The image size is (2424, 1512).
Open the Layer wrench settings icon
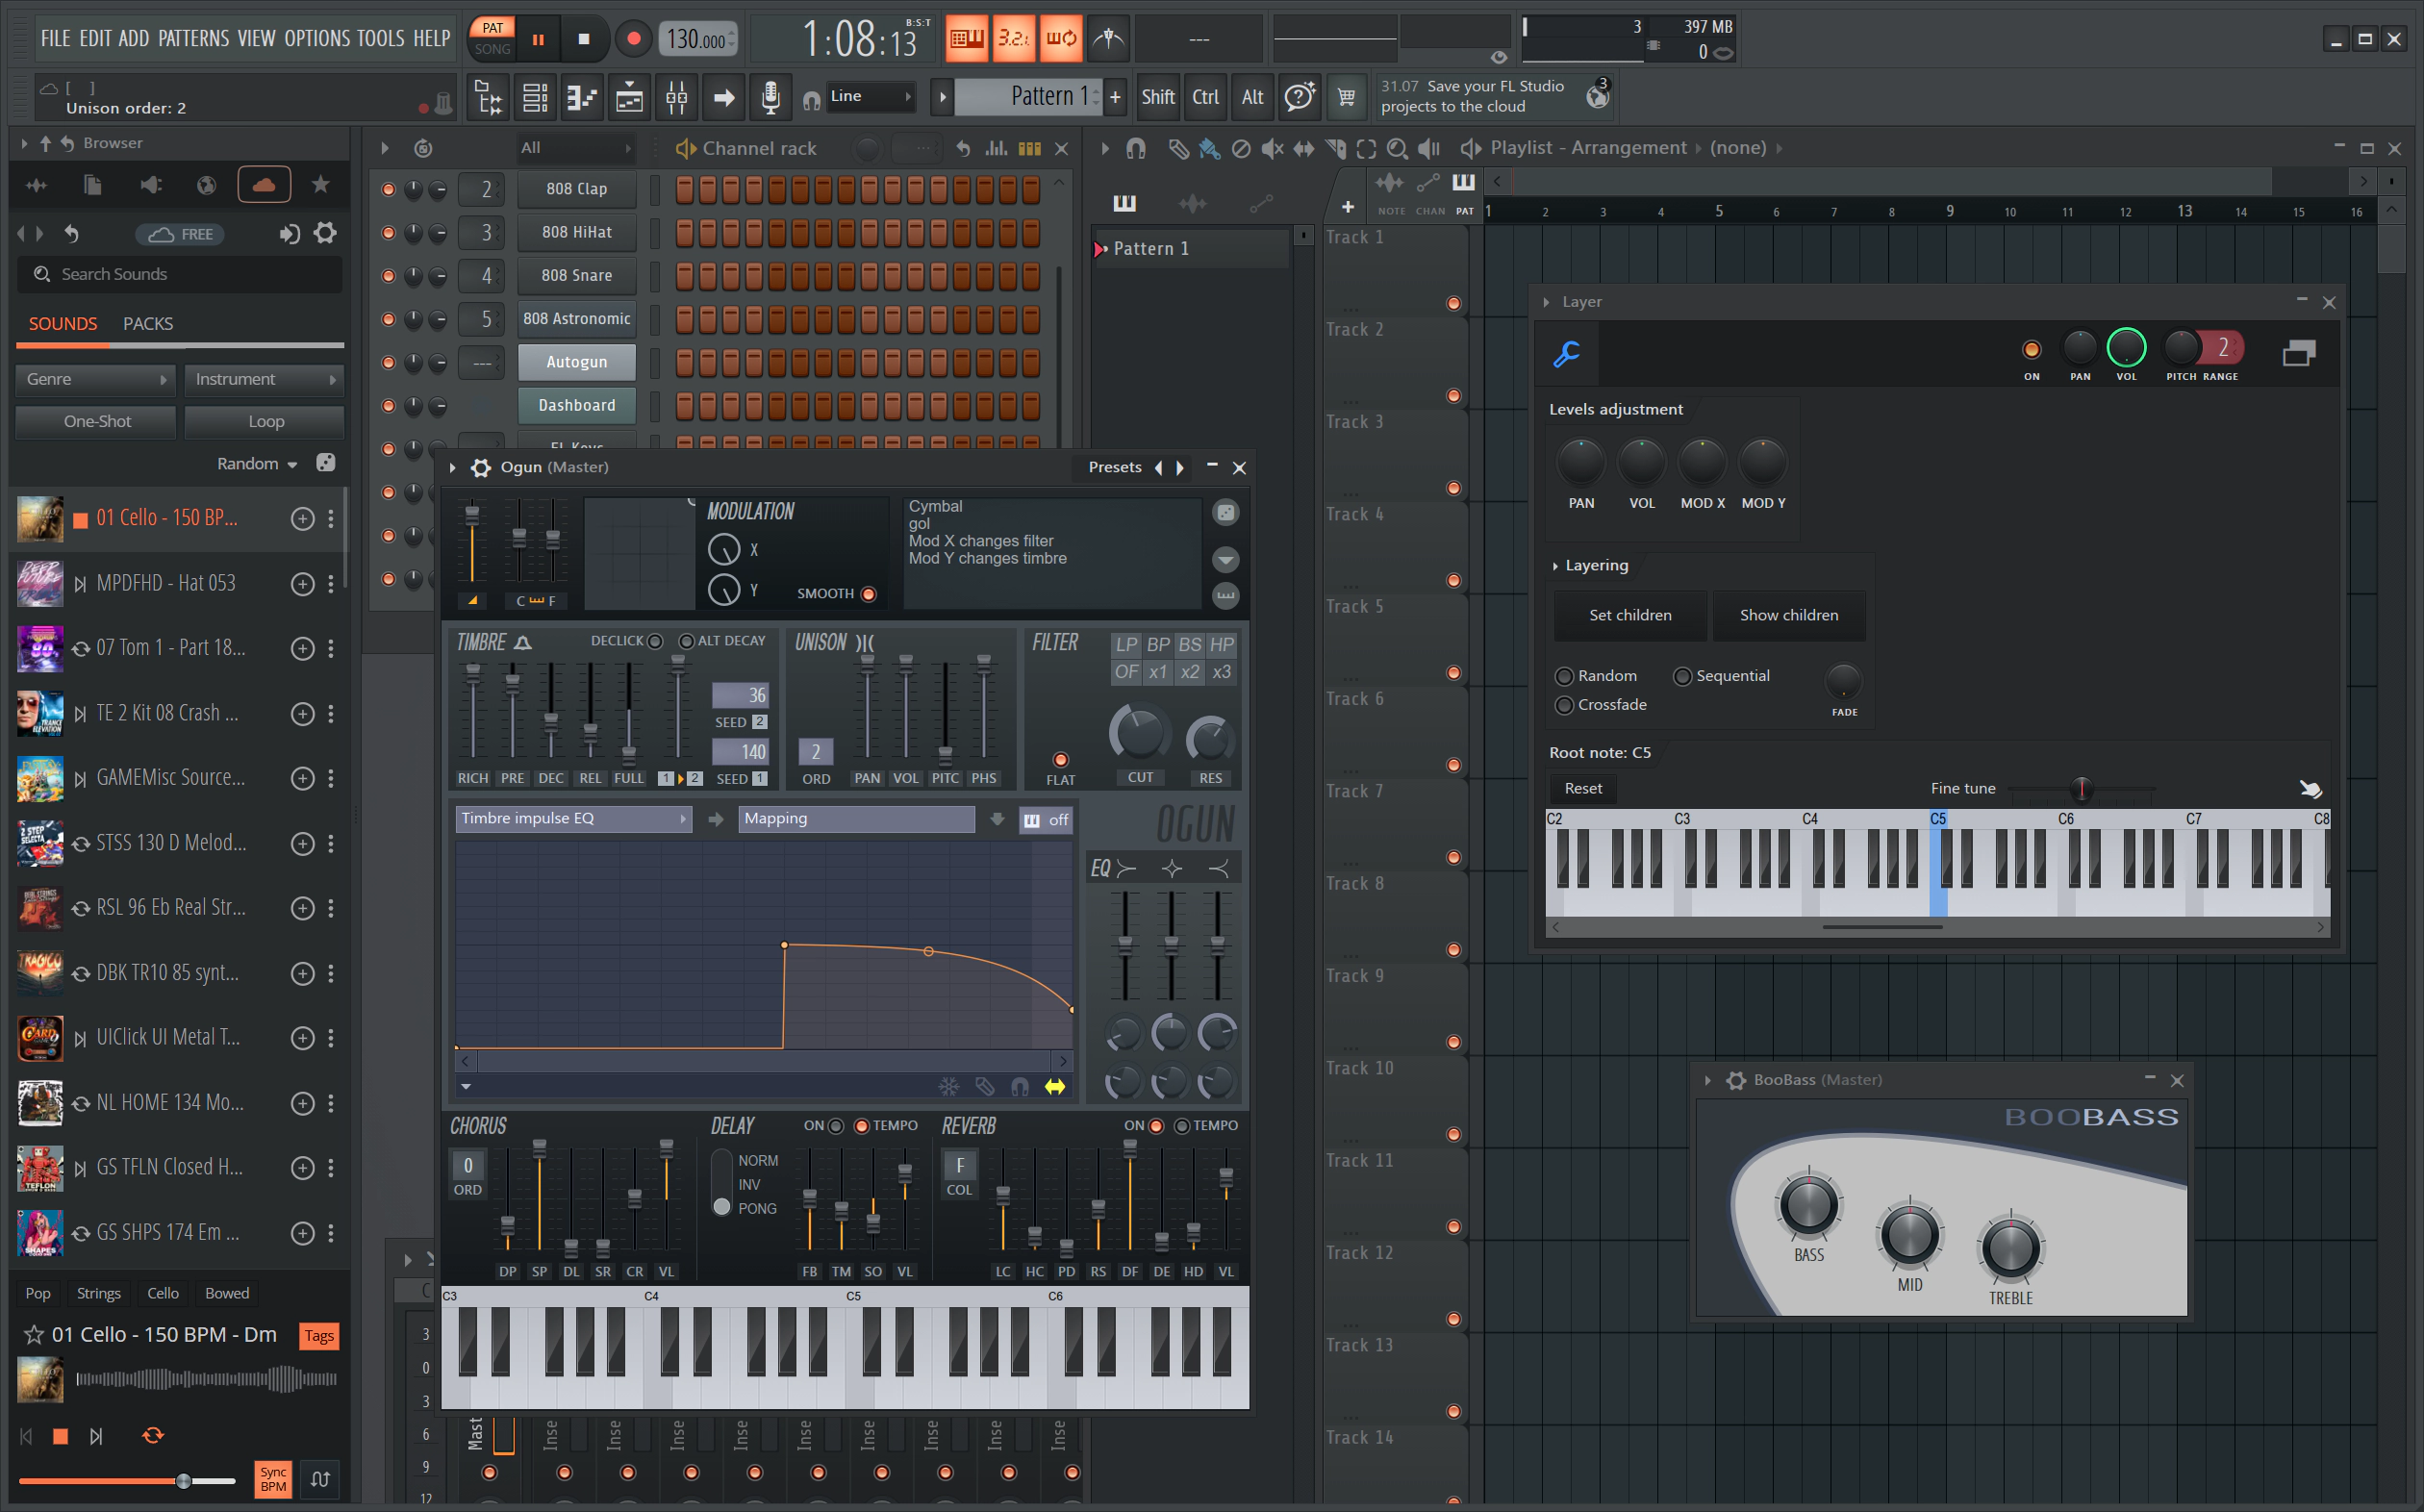point(1567,353)
